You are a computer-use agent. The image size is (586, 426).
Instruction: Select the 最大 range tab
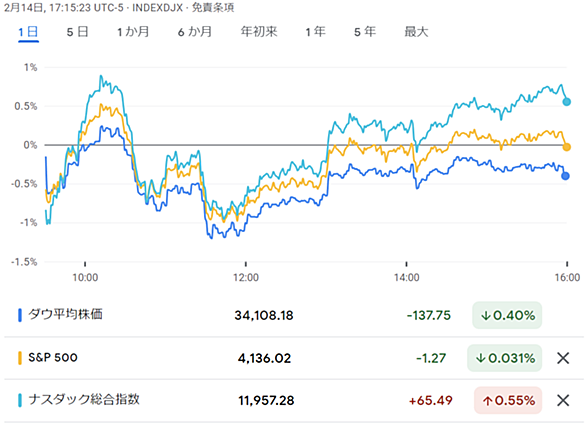tap(416, 32)
